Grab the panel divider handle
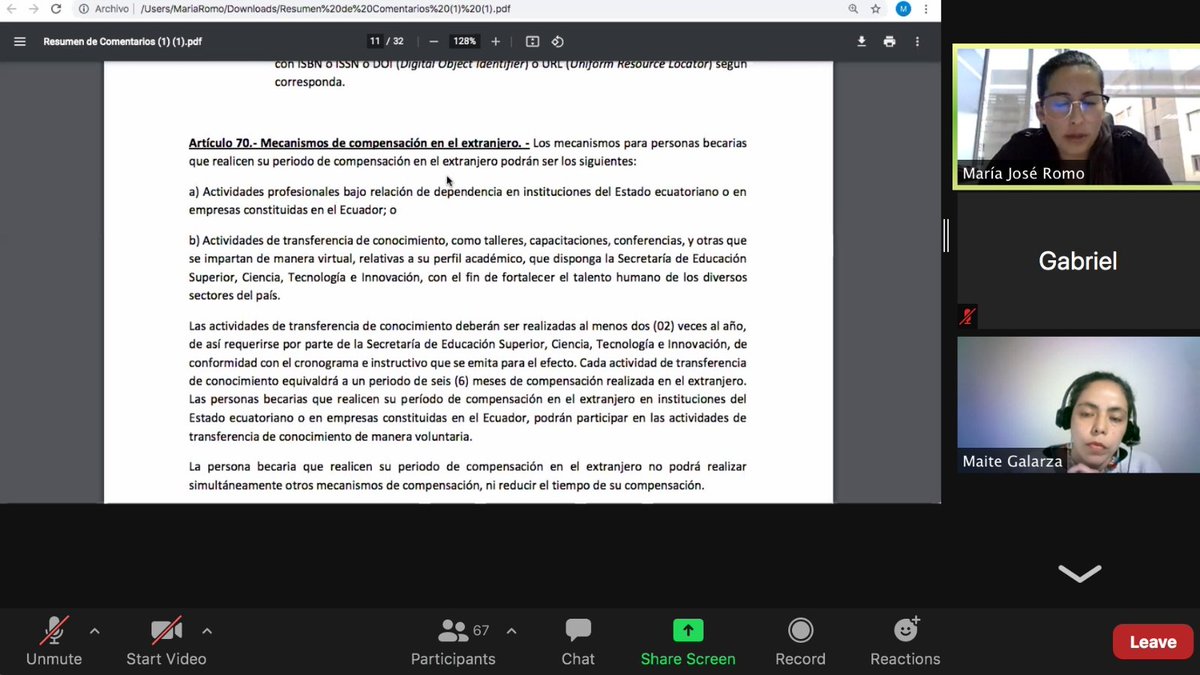The width and height of the screenshot is (1200, 675). click(x=946, y=235)
